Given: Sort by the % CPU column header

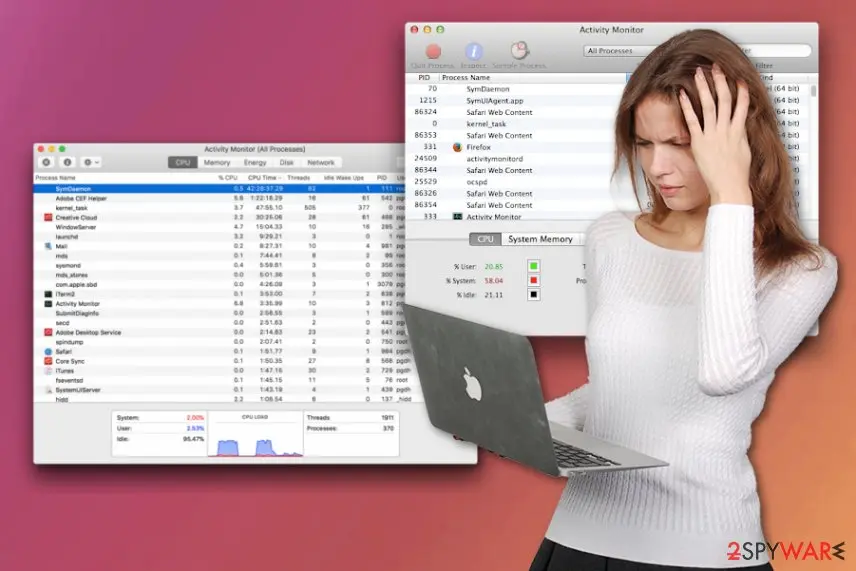Looking at the screenshot, I should click(x=228, y=178).
